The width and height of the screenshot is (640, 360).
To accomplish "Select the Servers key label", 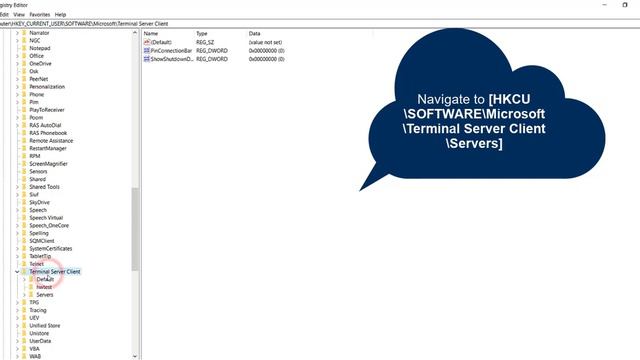I will [x=45, y=295].
